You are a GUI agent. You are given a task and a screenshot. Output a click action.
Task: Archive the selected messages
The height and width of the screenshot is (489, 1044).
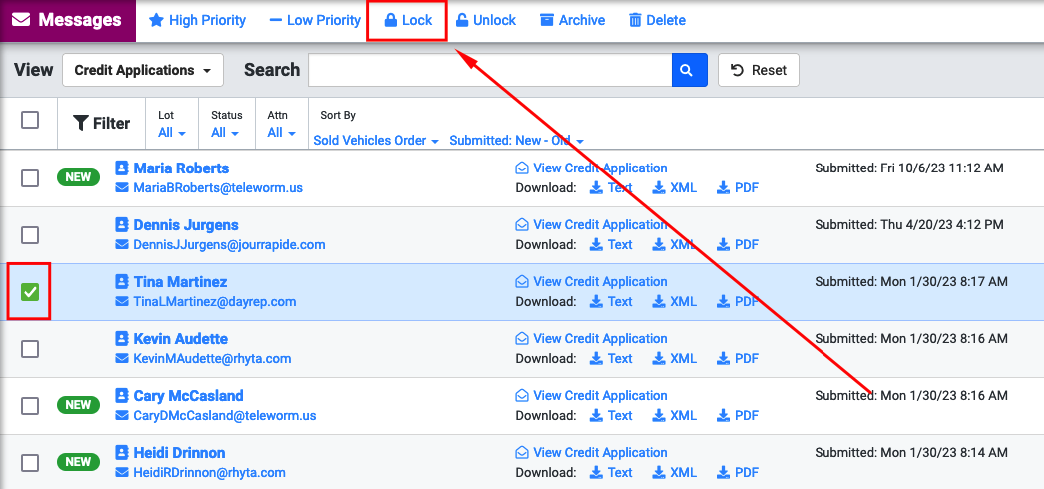coord(572,21)
